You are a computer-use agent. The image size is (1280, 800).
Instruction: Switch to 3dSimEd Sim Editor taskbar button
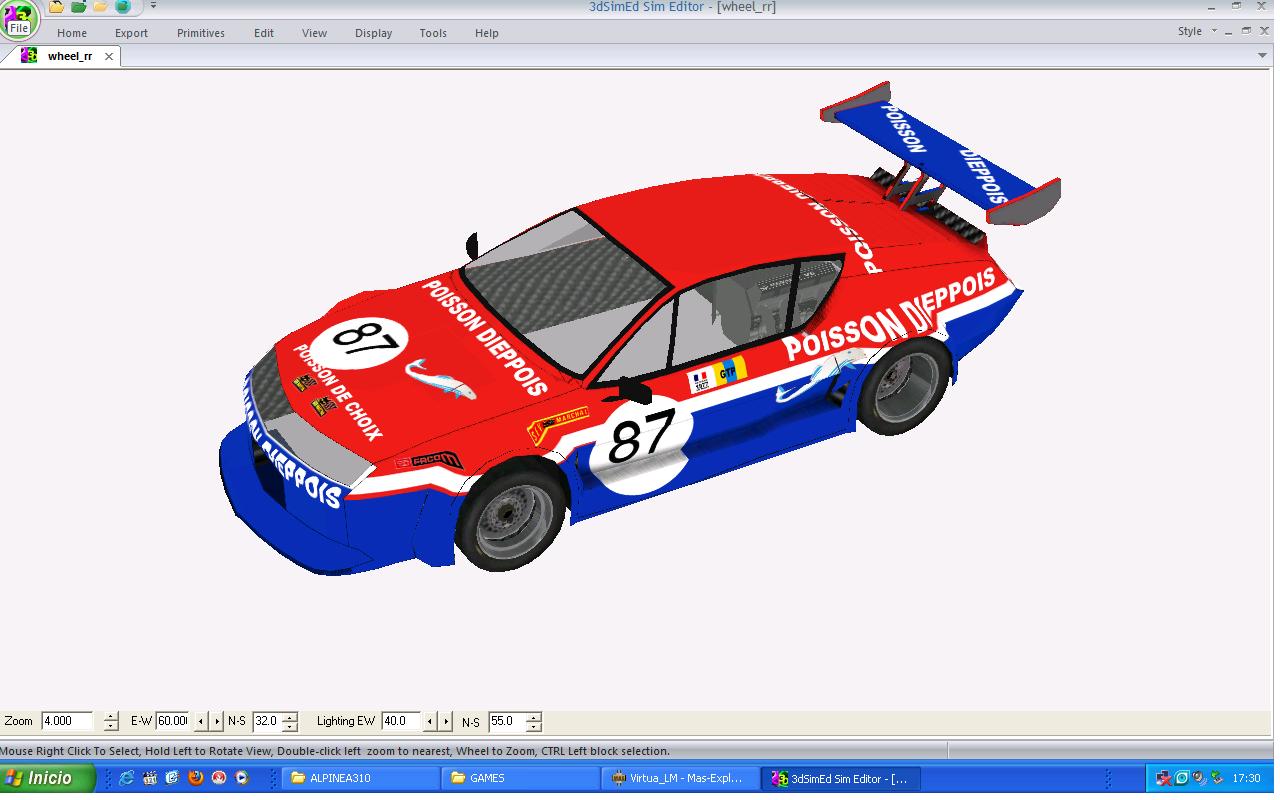pos(841,778)
